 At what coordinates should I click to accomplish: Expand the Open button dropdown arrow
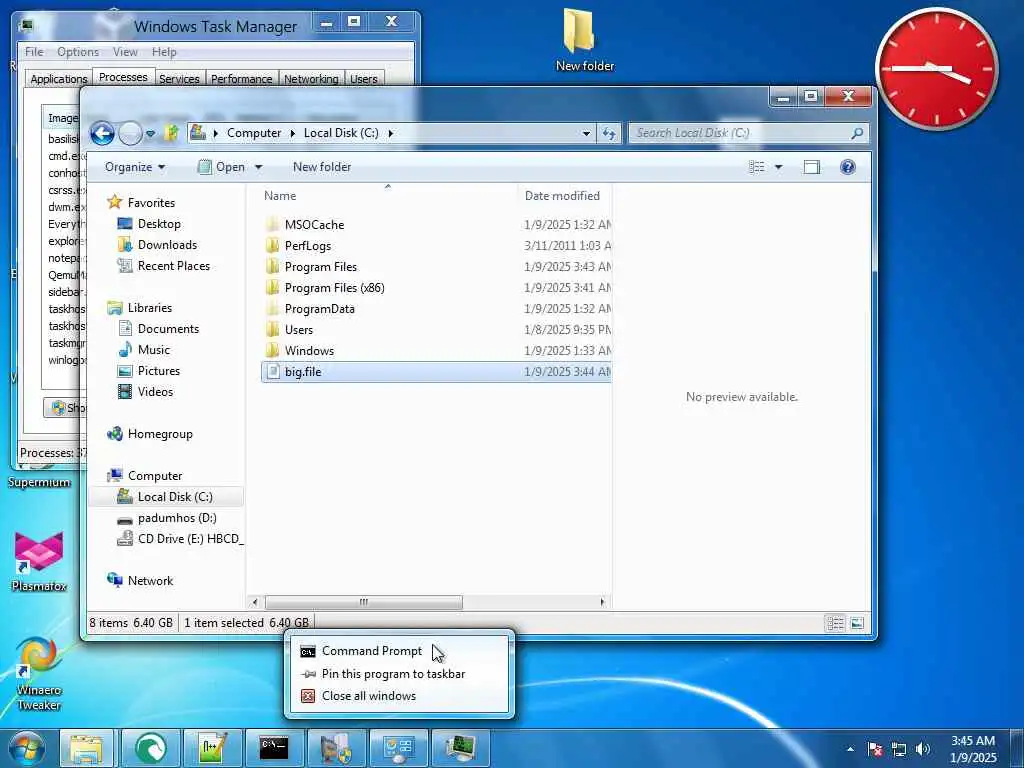259,167
